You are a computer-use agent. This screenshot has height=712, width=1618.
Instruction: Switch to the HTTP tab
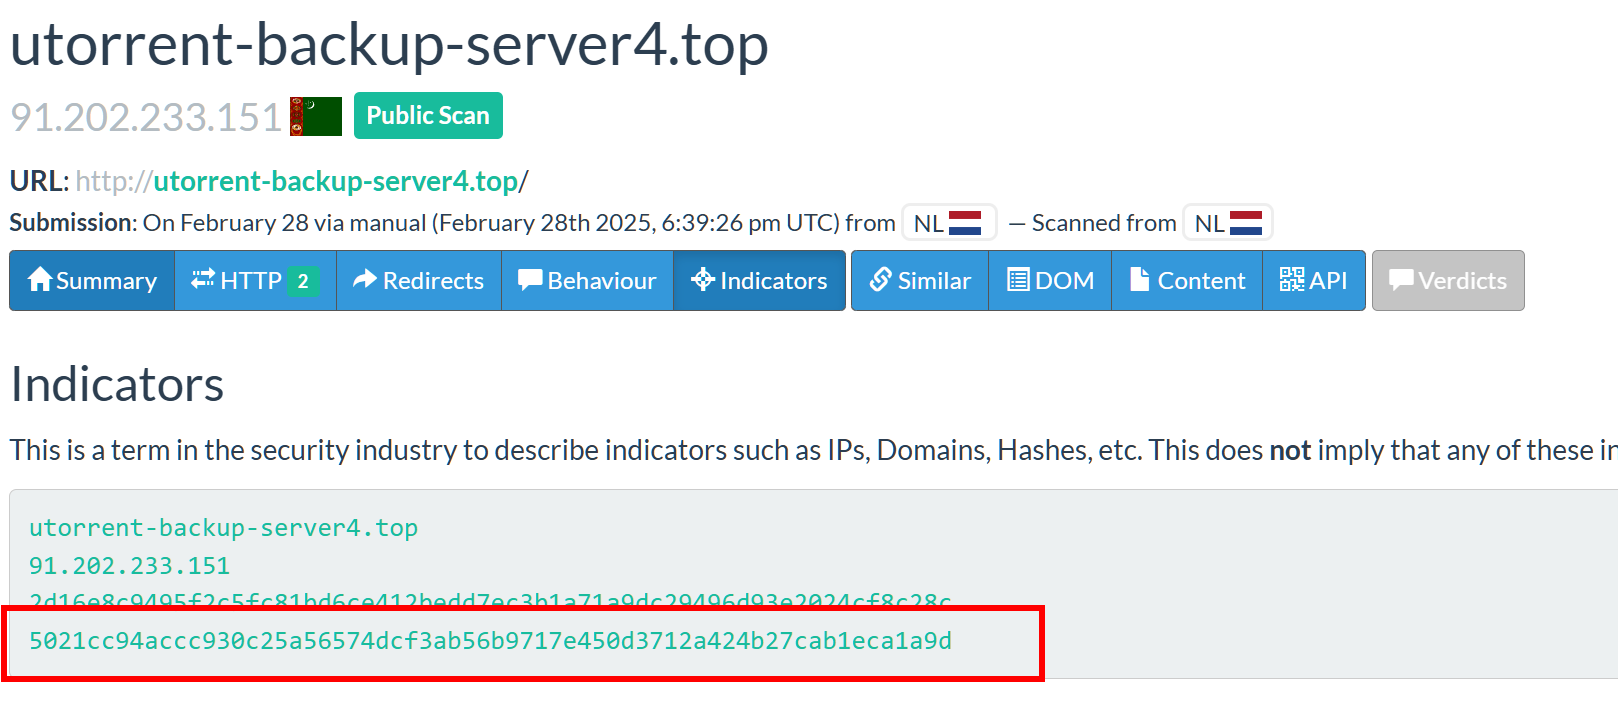tap(255, 281)
